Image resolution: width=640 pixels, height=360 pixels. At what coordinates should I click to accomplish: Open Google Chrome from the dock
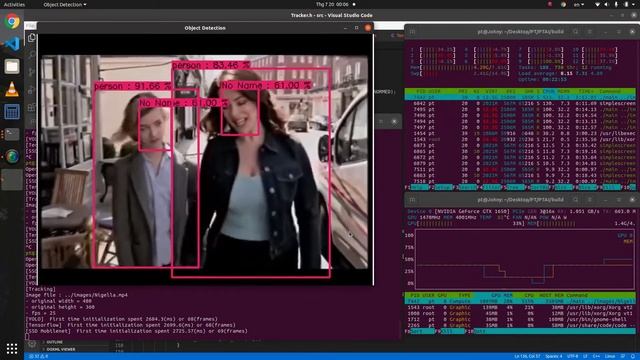pyautogui.click(x=12, y=21)
